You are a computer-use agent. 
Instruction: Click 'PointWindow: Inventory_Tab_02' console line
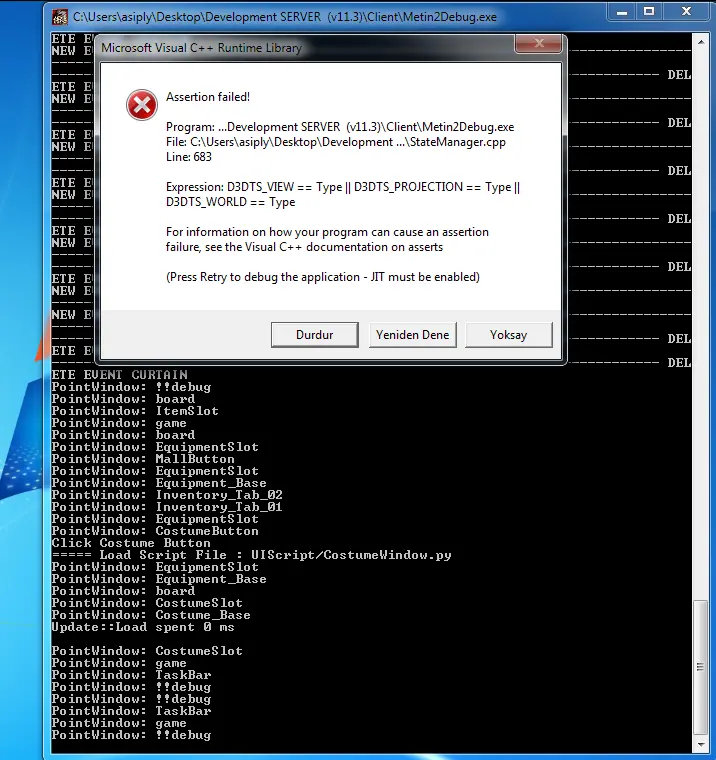tap(167, 495)
